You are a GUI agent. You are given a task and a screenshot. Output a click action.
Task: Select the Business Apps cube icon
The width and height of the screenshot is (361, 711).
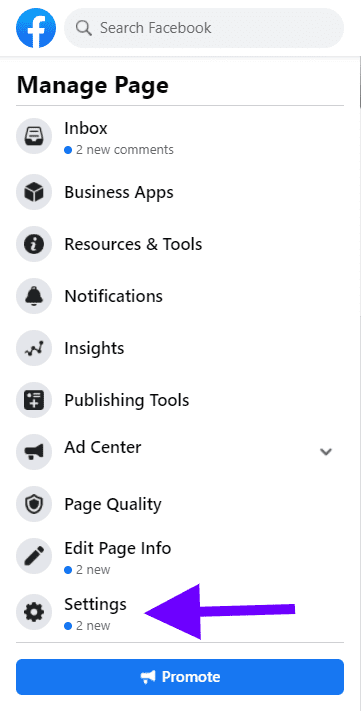[34, 192]
